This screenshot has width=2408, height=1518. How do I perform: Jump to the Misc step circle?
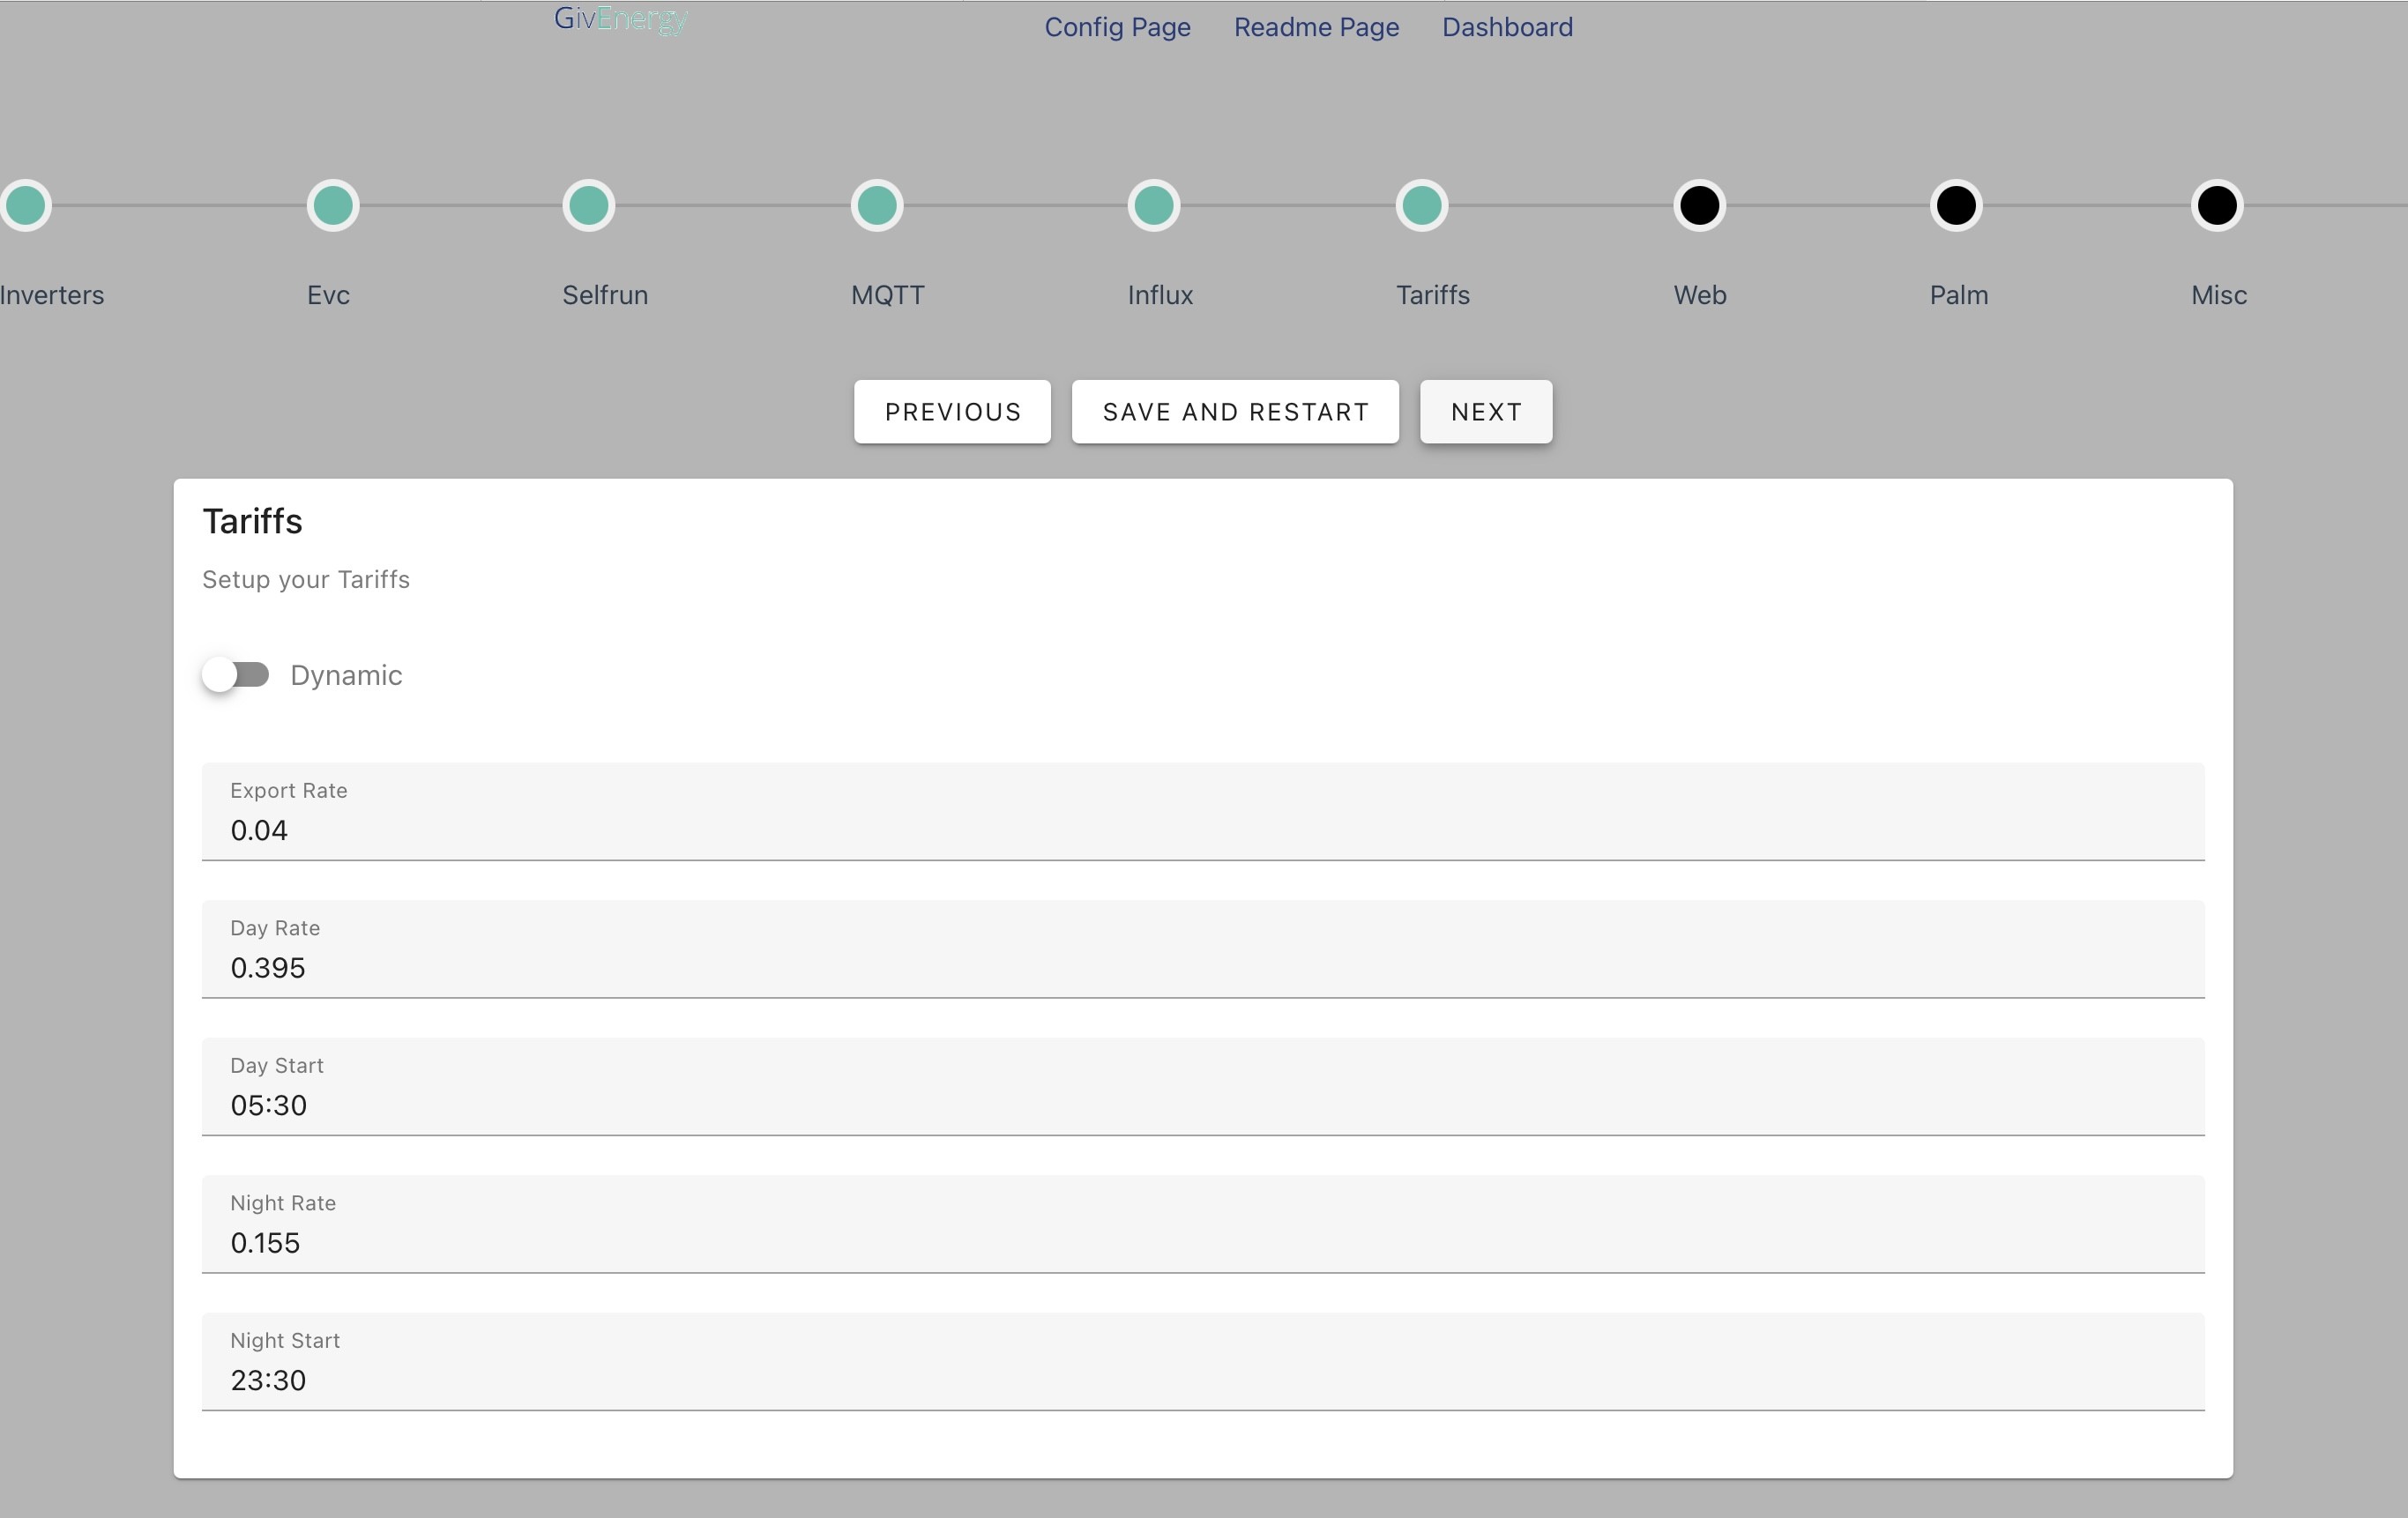2218,206
